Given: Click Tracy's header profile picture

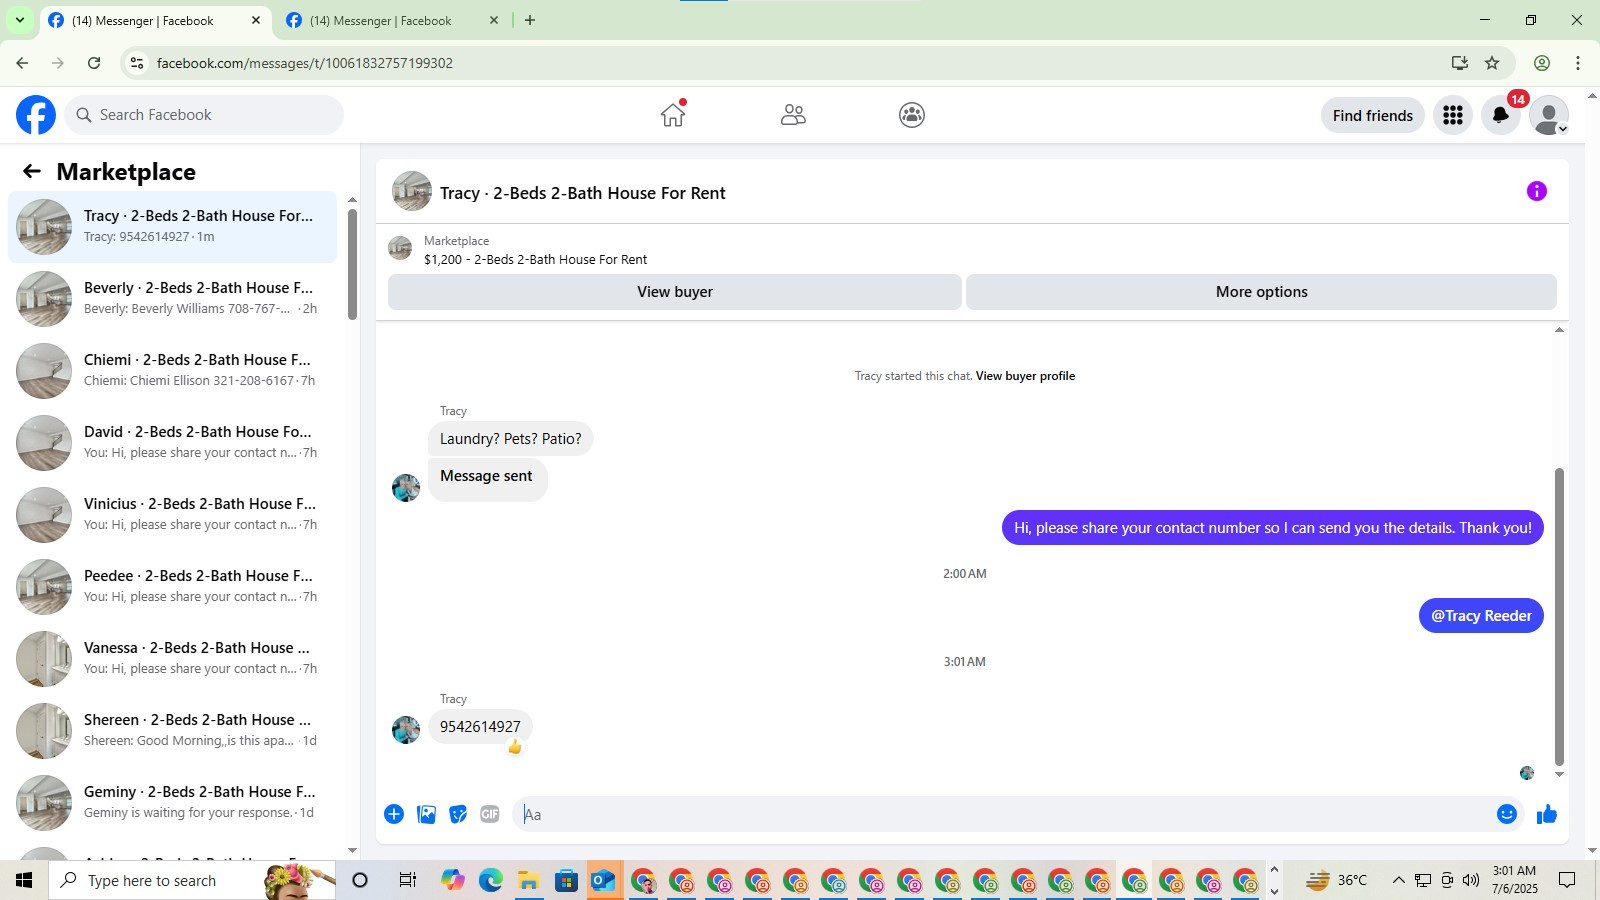Looking at the screenshot, I should pos(412,191).
